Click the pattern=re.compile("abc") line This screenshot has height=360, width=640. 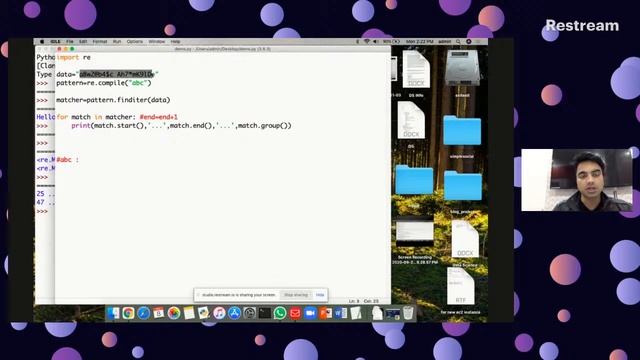[x=104, y=83]
